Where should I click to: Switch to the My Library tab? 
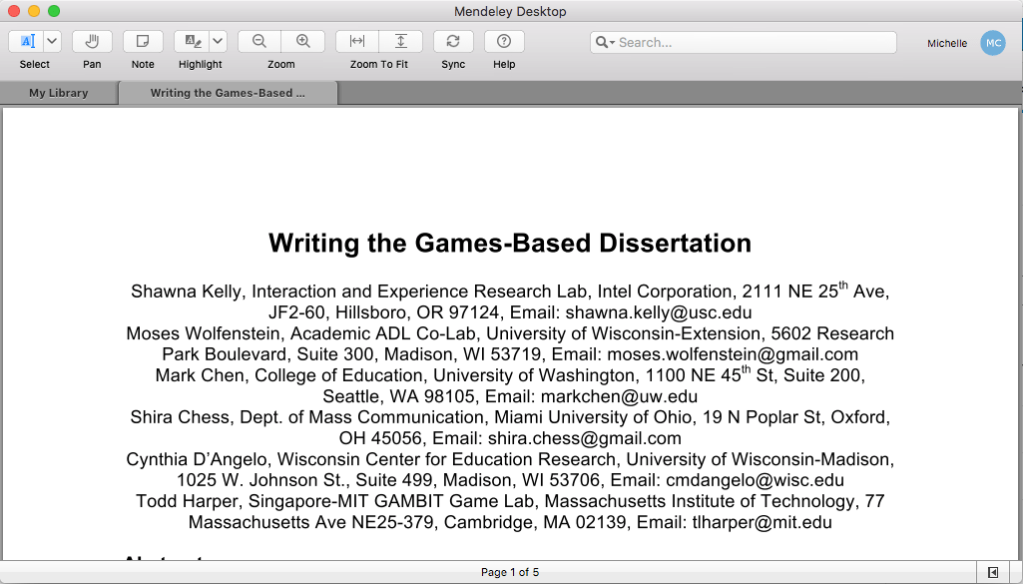(x=58, y=93)
